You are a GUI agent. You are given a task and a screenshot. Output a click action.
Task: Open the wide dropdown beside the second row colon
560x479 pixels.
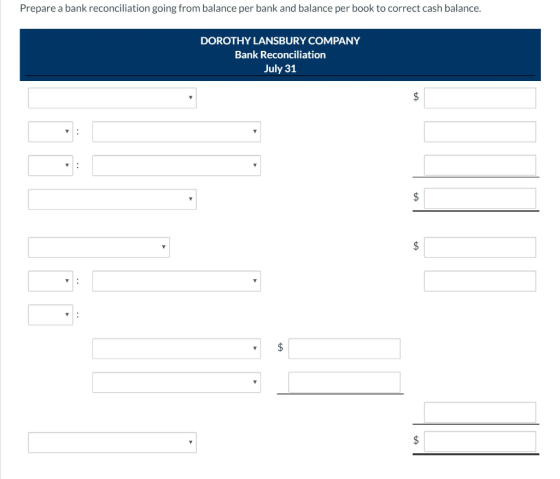[176, 131]
